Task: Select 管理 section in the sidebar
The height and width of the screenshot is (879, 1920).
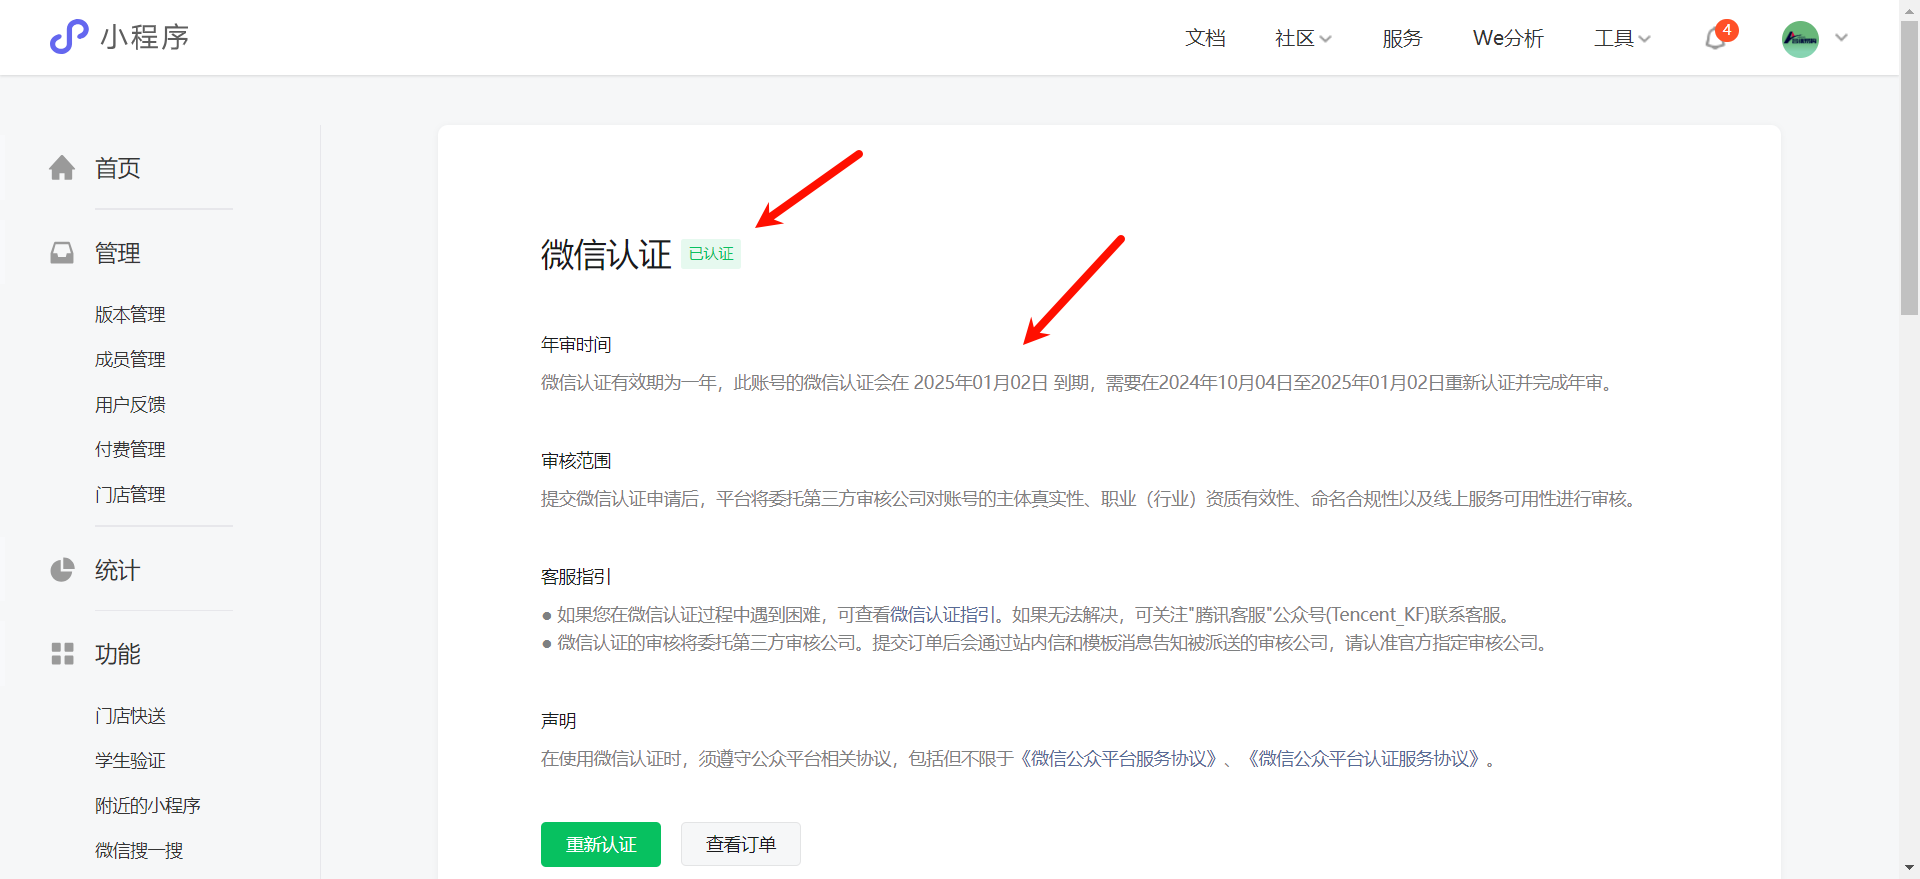Action: tap(118, 253)
